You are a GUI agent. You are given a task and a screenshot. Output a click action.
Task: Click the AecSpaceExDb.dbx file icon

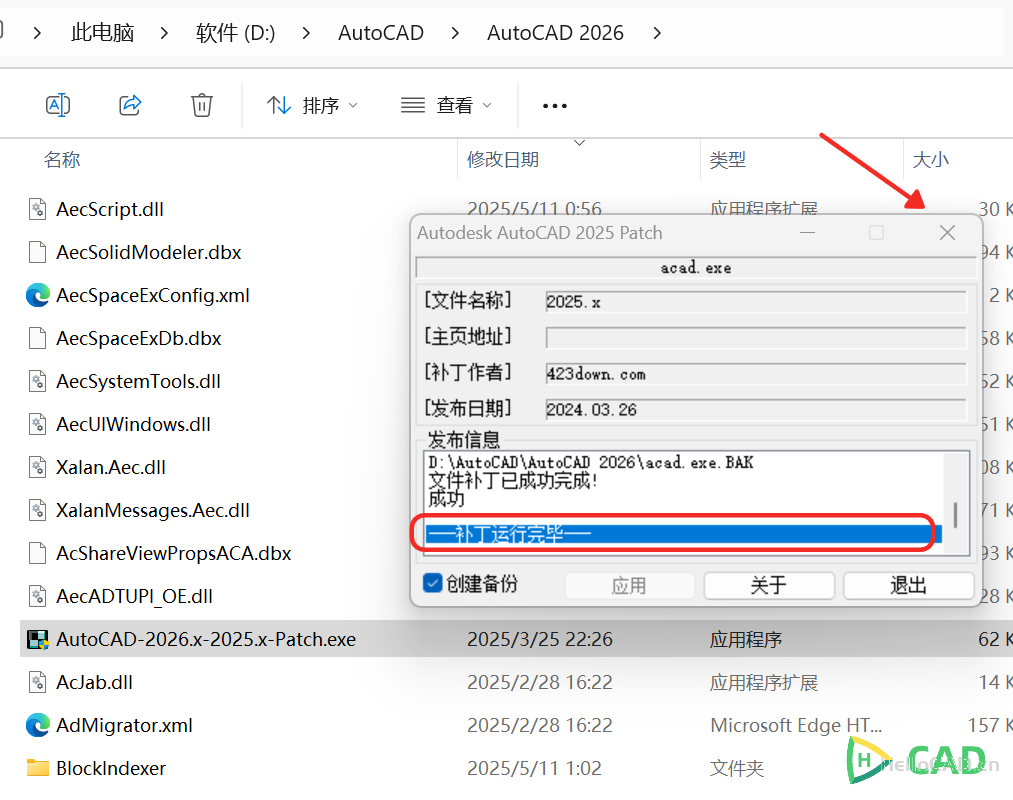coord(37,338)
